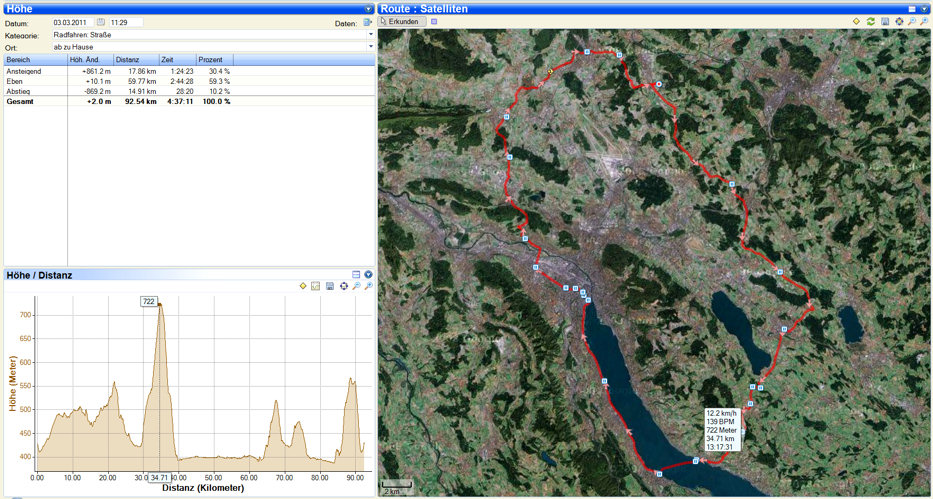Toggle the Höhe / Distanz panel layout icon

point(356,274)
